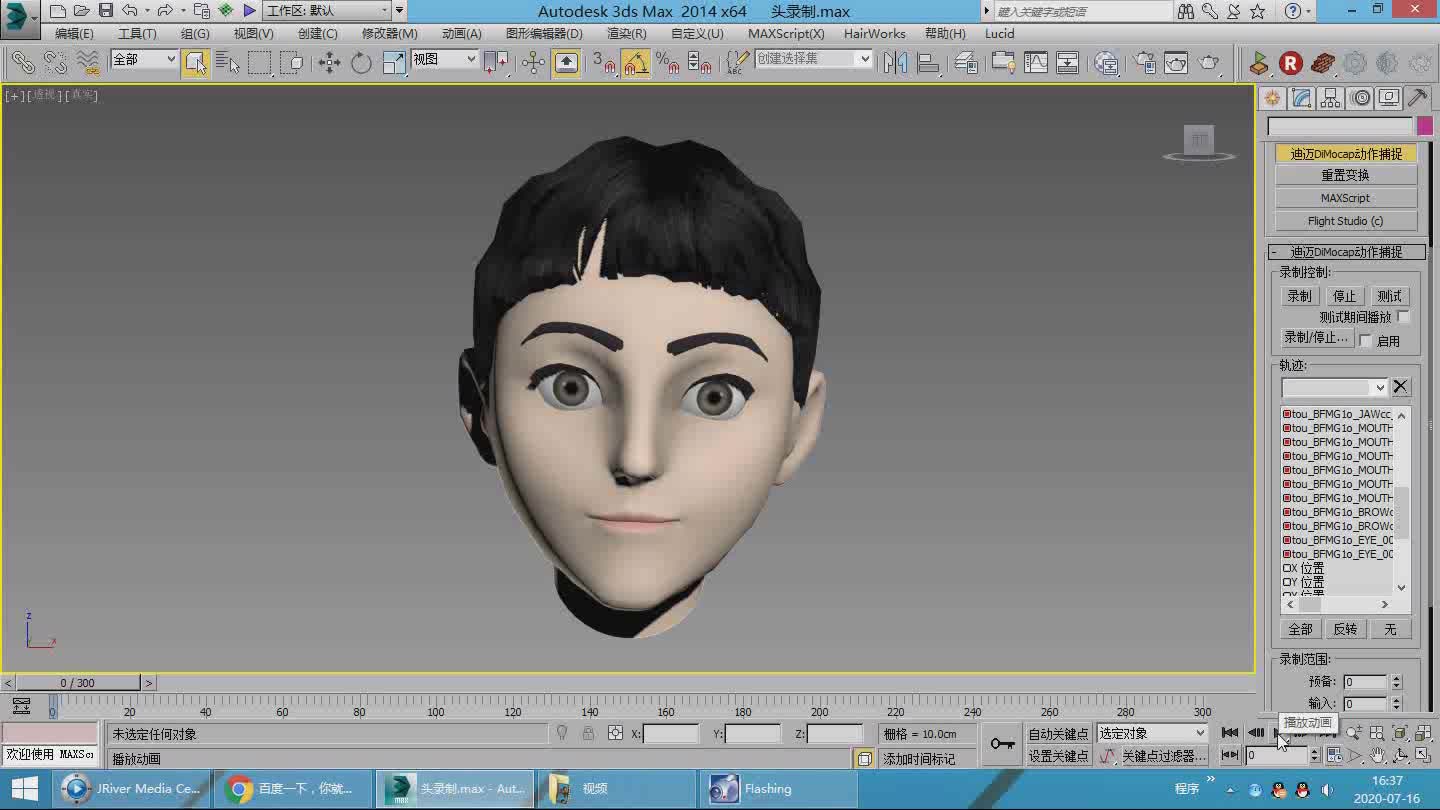The width and height of the screenshot is (1440, 810).
Task: Open the 选定对象 key filter dropdown
Action: (x=1152, y=733)
